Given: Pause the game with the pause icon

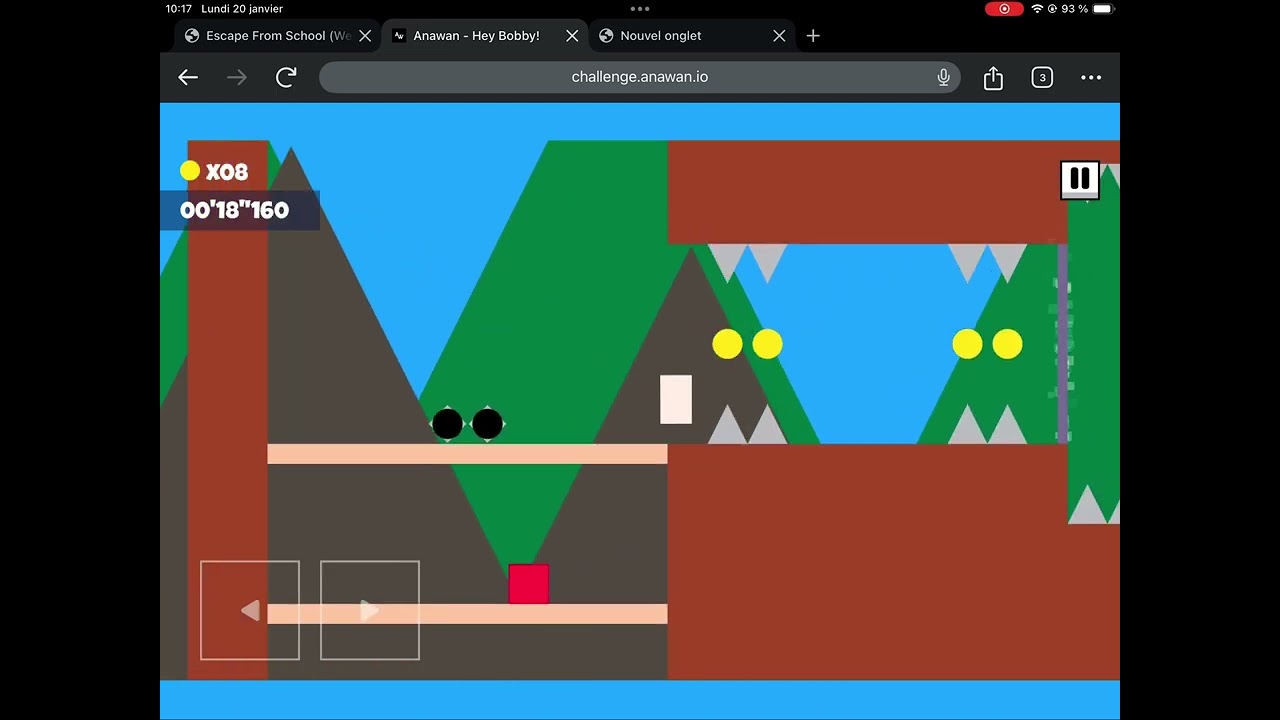Looking at the screenshot, I should (1079, 180).
